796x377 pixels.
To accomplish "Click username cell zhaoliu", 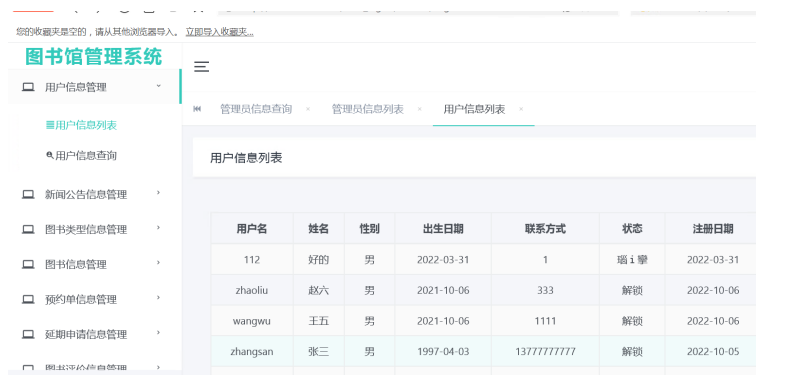I will (252, 290).
